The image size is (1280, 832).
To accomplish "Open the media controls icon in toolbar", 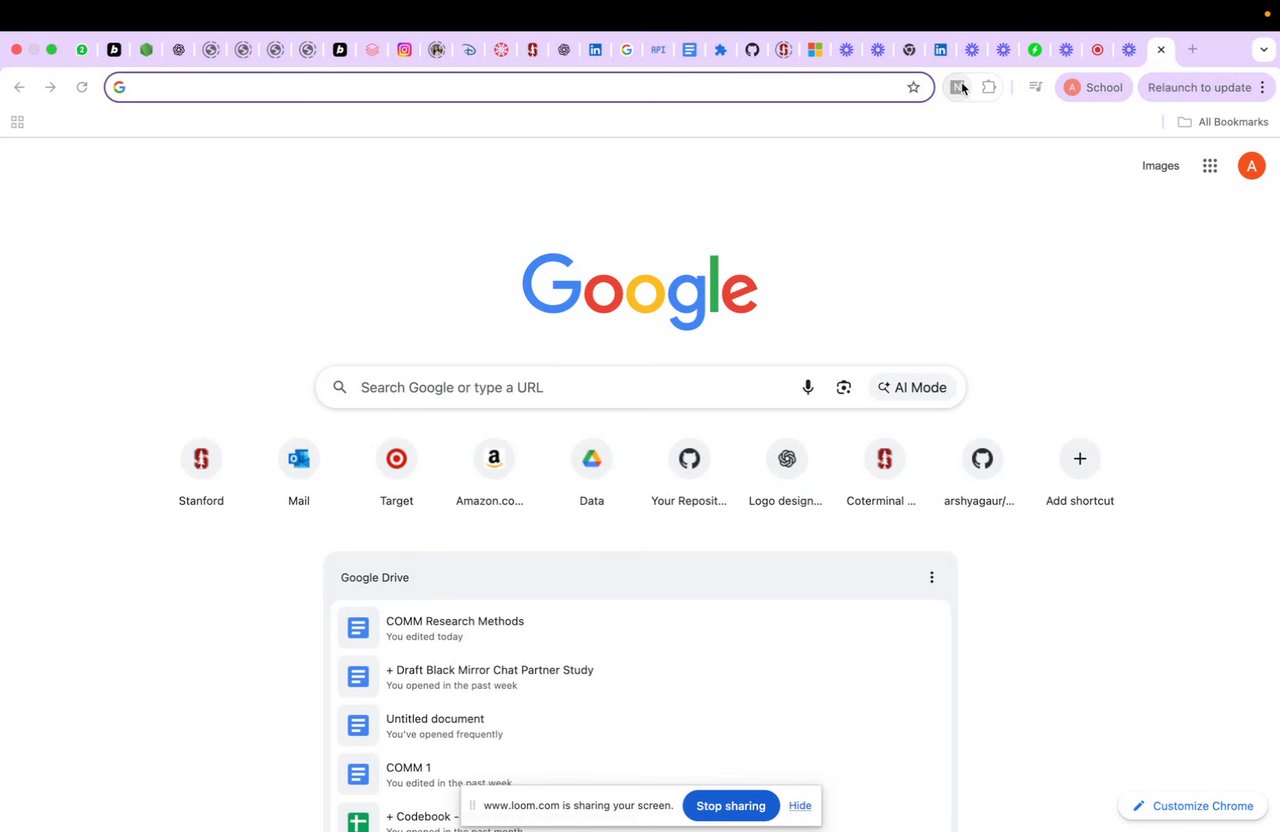I will click(x=1035, y=87).
